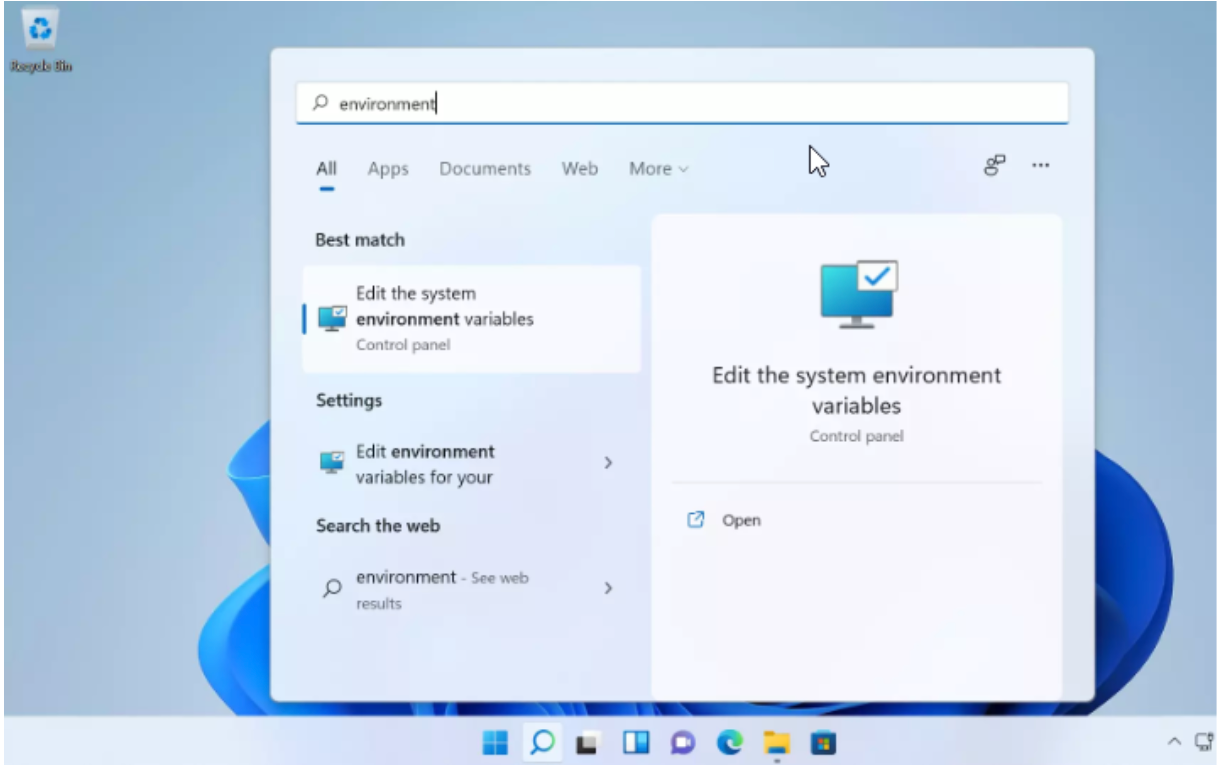Click Open in the preview pane
Screen dimensions: 1218x766
(x=741, y=520)
